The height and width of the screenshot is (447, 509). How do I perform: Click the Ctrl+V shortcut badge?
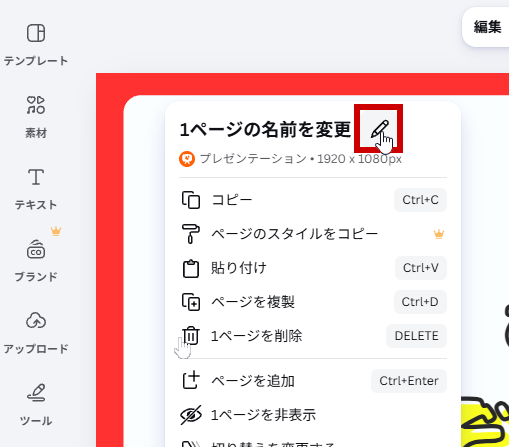point(421,268)
